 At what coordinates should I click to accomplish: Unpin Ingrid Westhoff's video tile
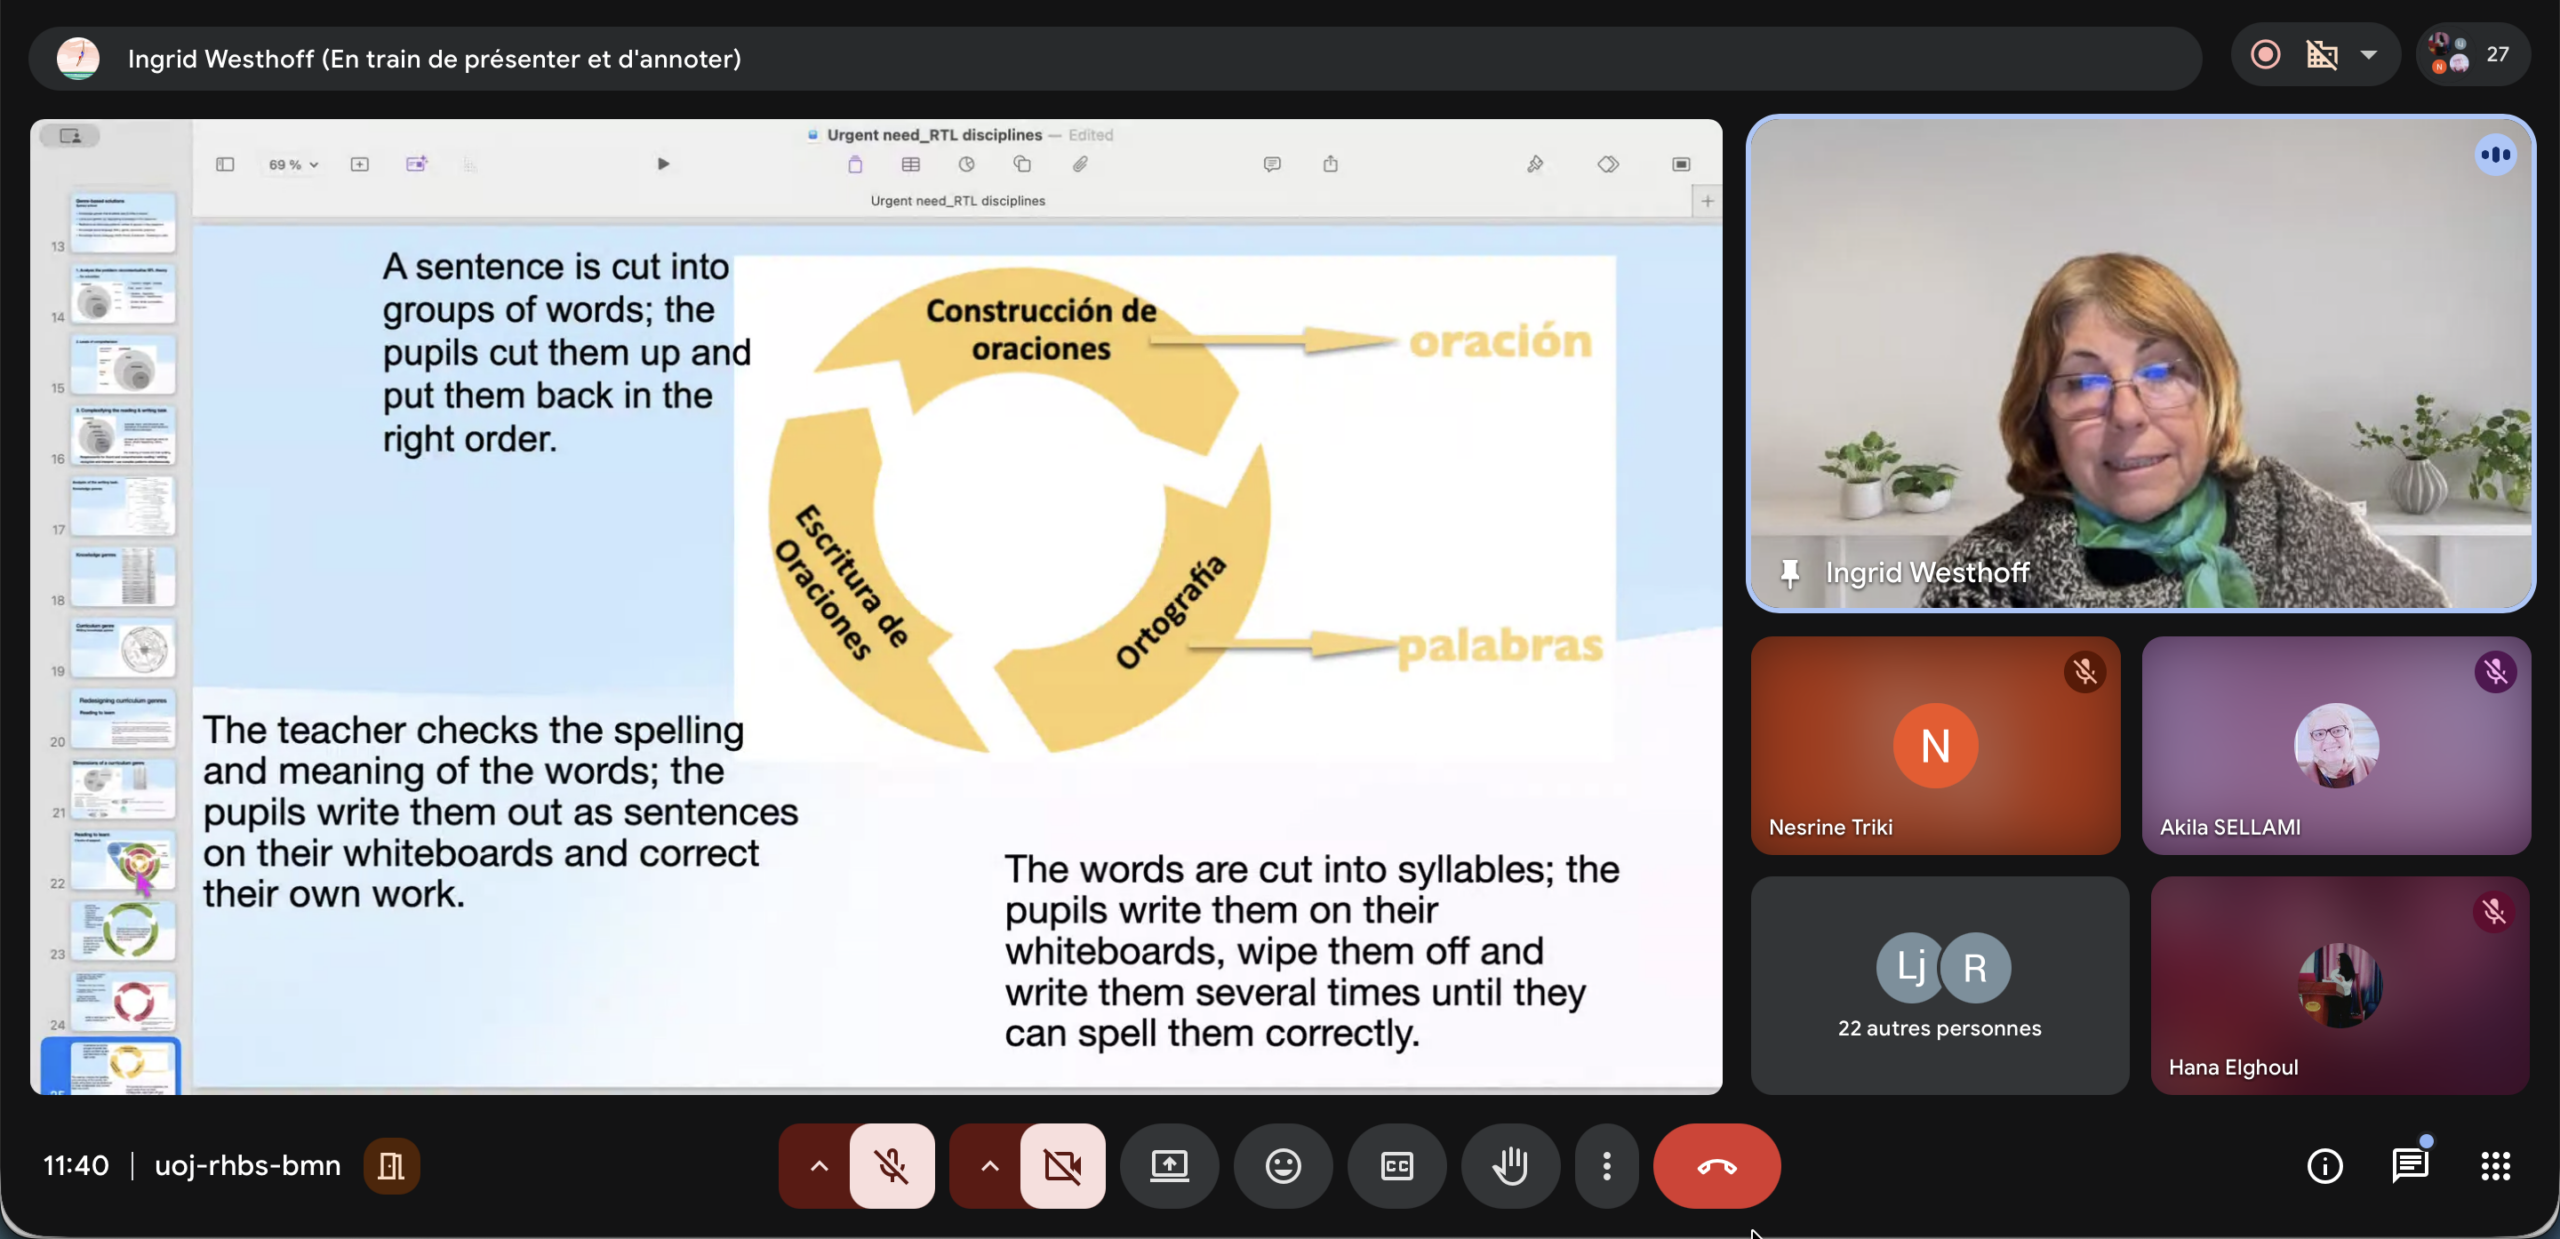pos(1789,573)
